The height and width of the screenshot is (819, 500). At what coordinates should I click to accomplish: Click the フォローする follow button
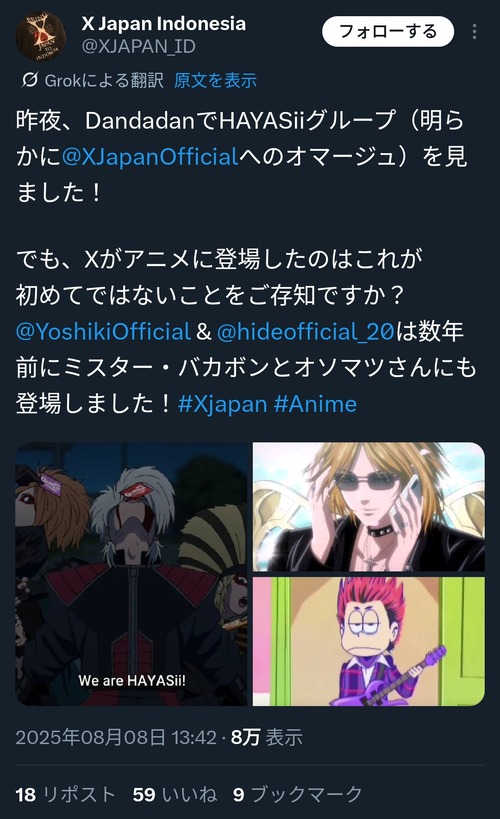(388, 32)
